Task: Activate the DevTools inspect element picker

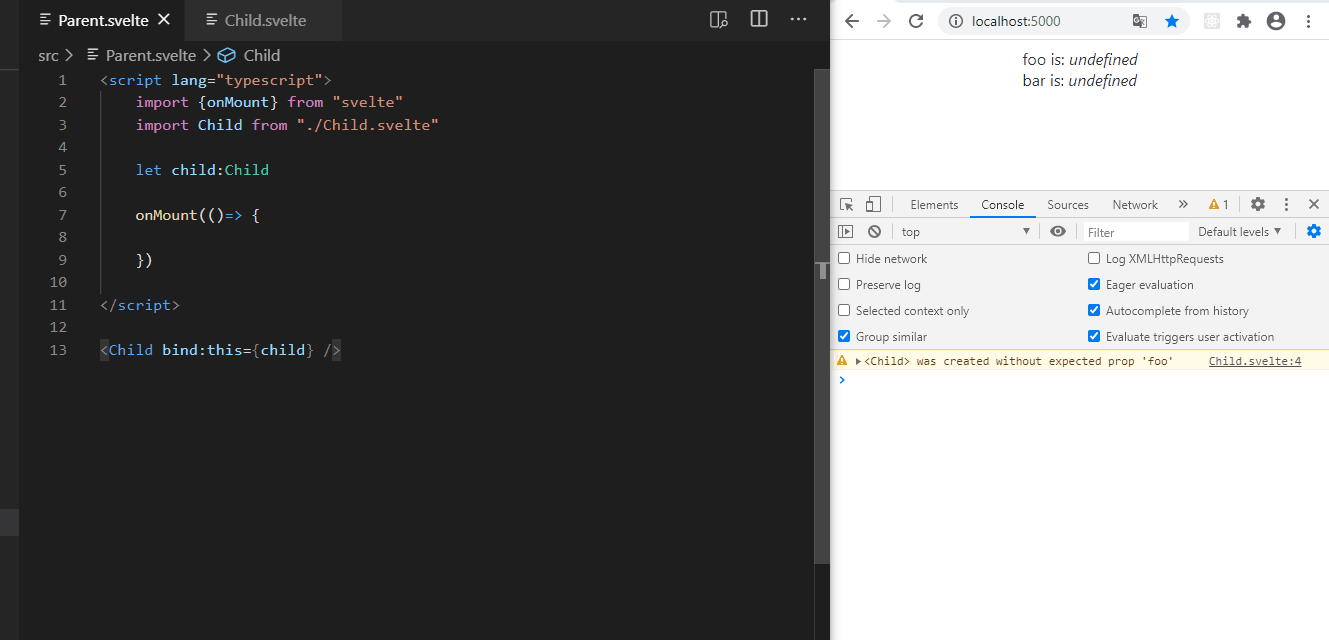Action: (x=847, y=204)
